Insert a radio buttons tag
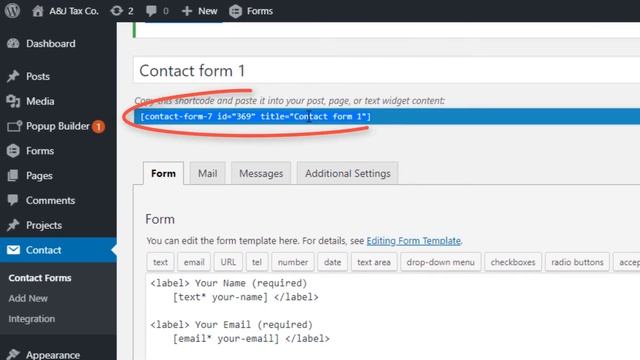 pyautogui.click(x=577, y=262)
